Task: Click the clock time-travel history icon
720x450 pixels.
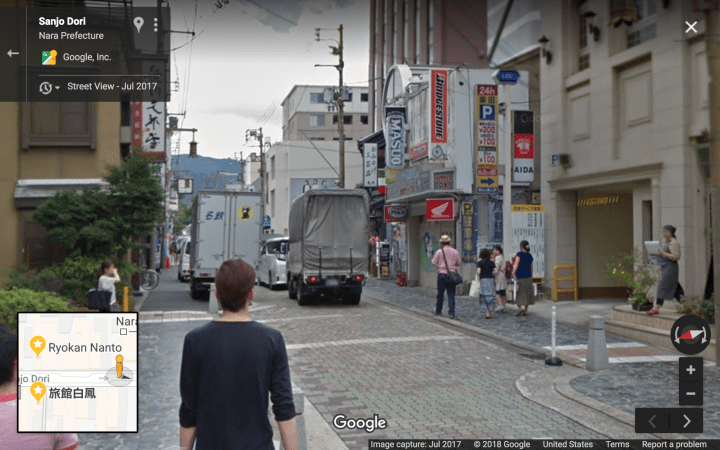Action: pos(45,88)
